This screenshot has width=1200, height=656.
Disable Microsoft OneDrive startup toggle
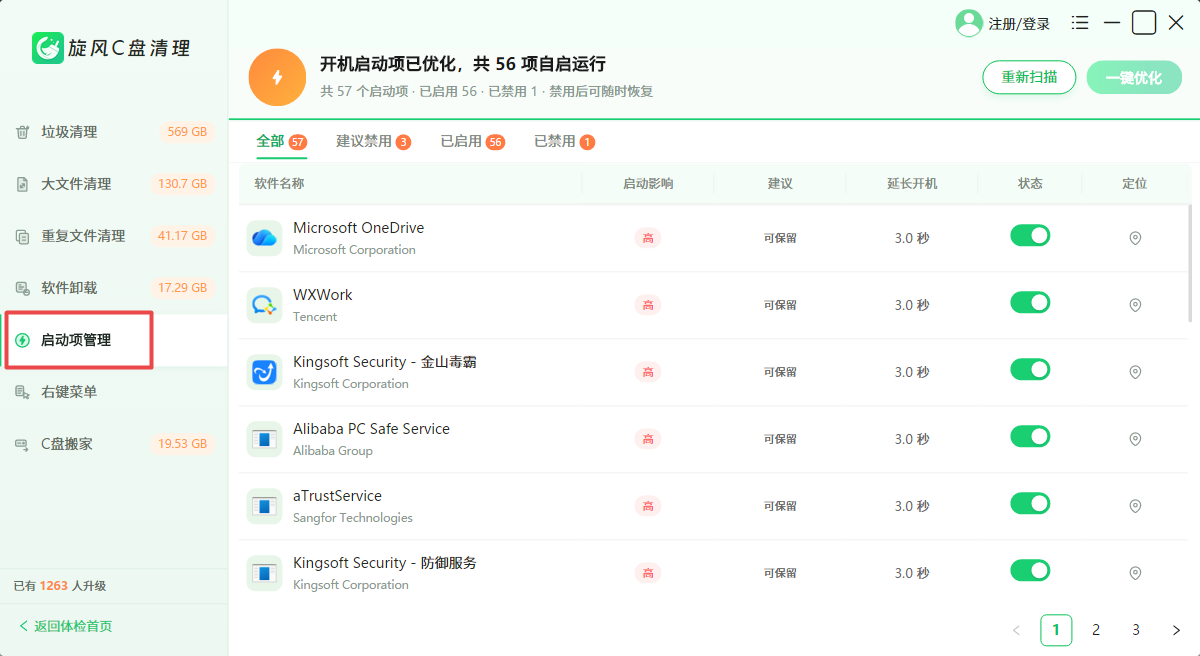(1030, 236)
